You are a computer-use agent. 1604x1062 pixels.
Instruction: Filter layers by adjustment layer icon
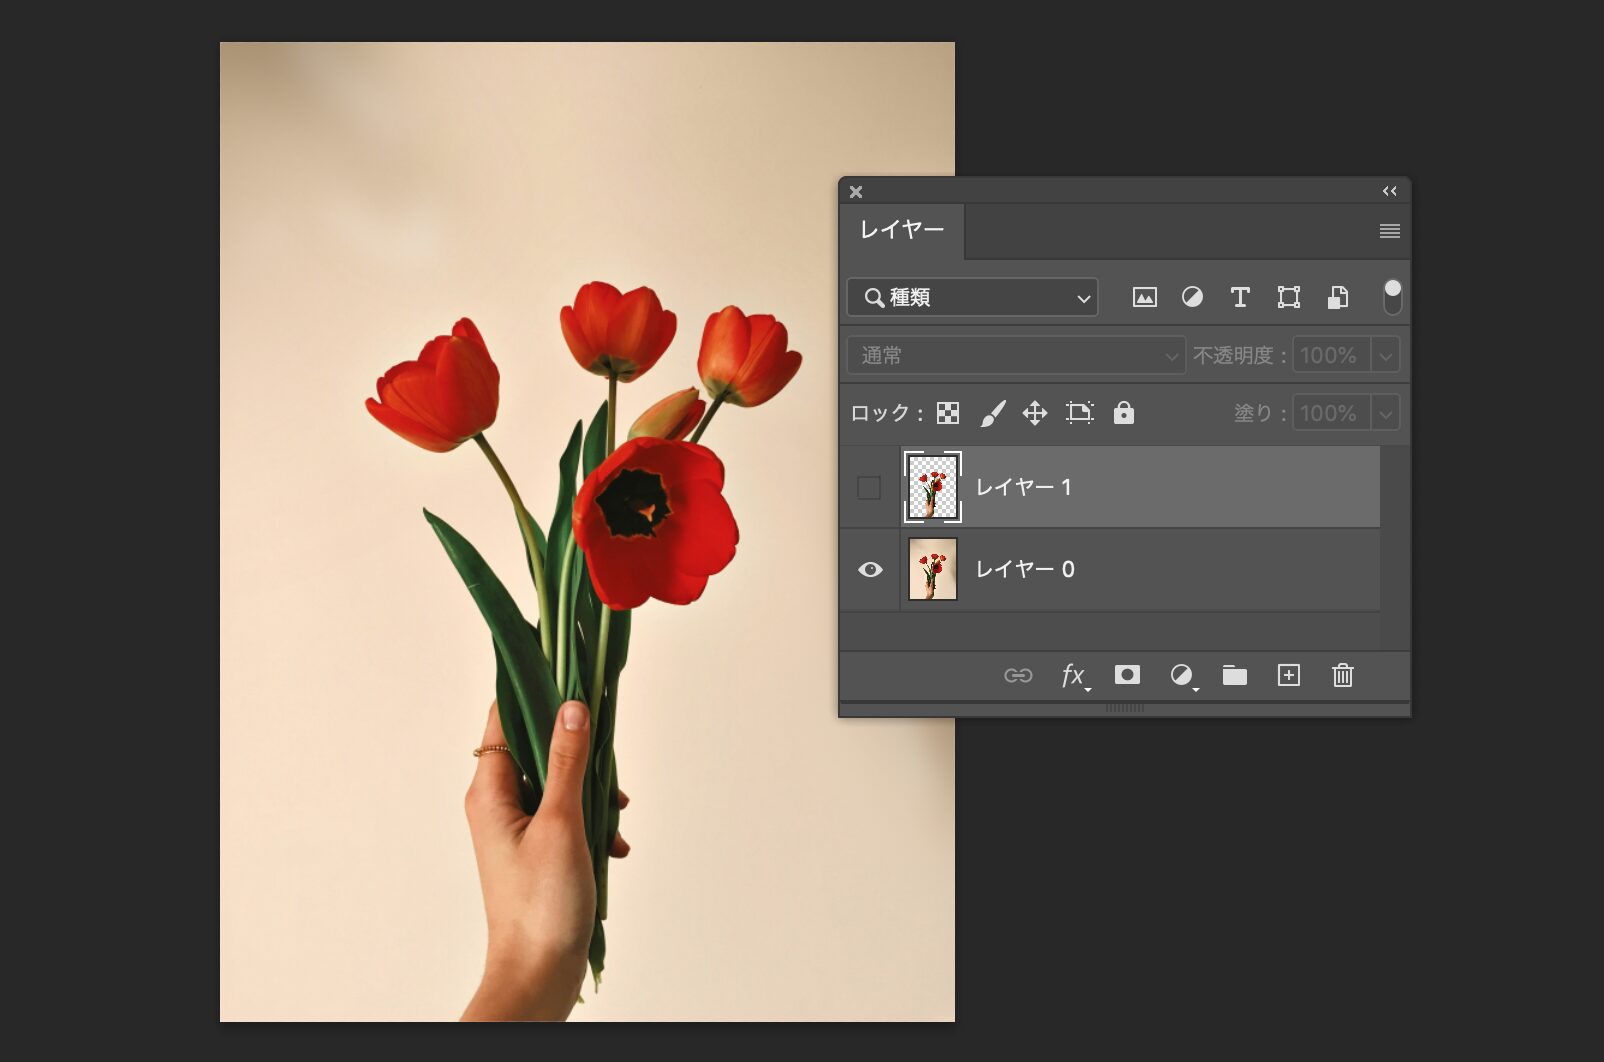(1192, 297)
